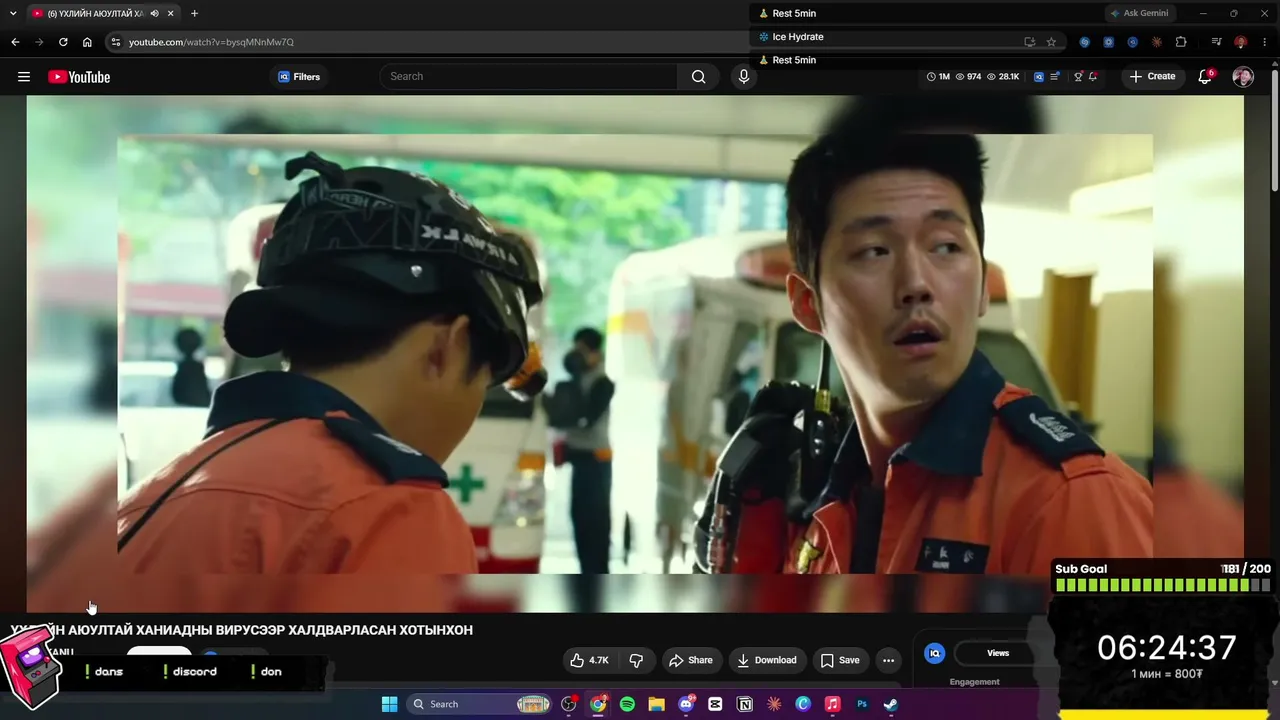Open Chrome's three-dot menu
The image size is (1280, 720).
(x=1264, y=42)
